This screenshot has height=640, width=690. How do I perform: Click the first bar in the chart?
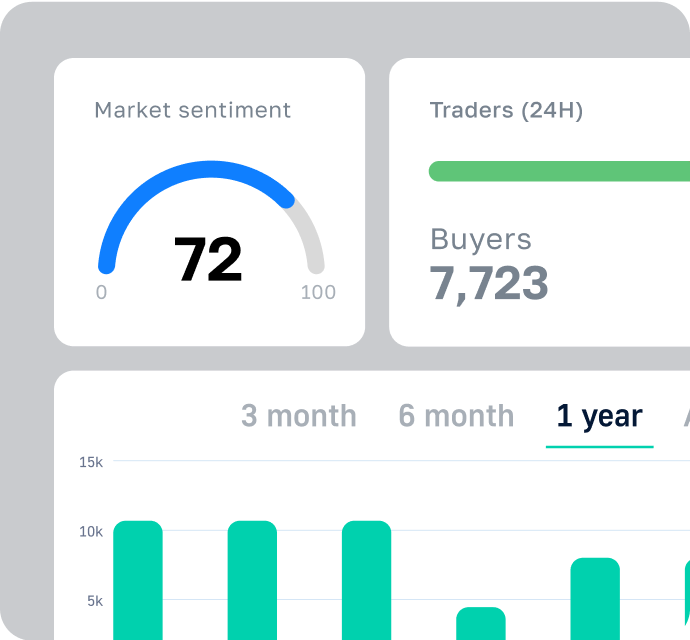(x=138, y=580)
